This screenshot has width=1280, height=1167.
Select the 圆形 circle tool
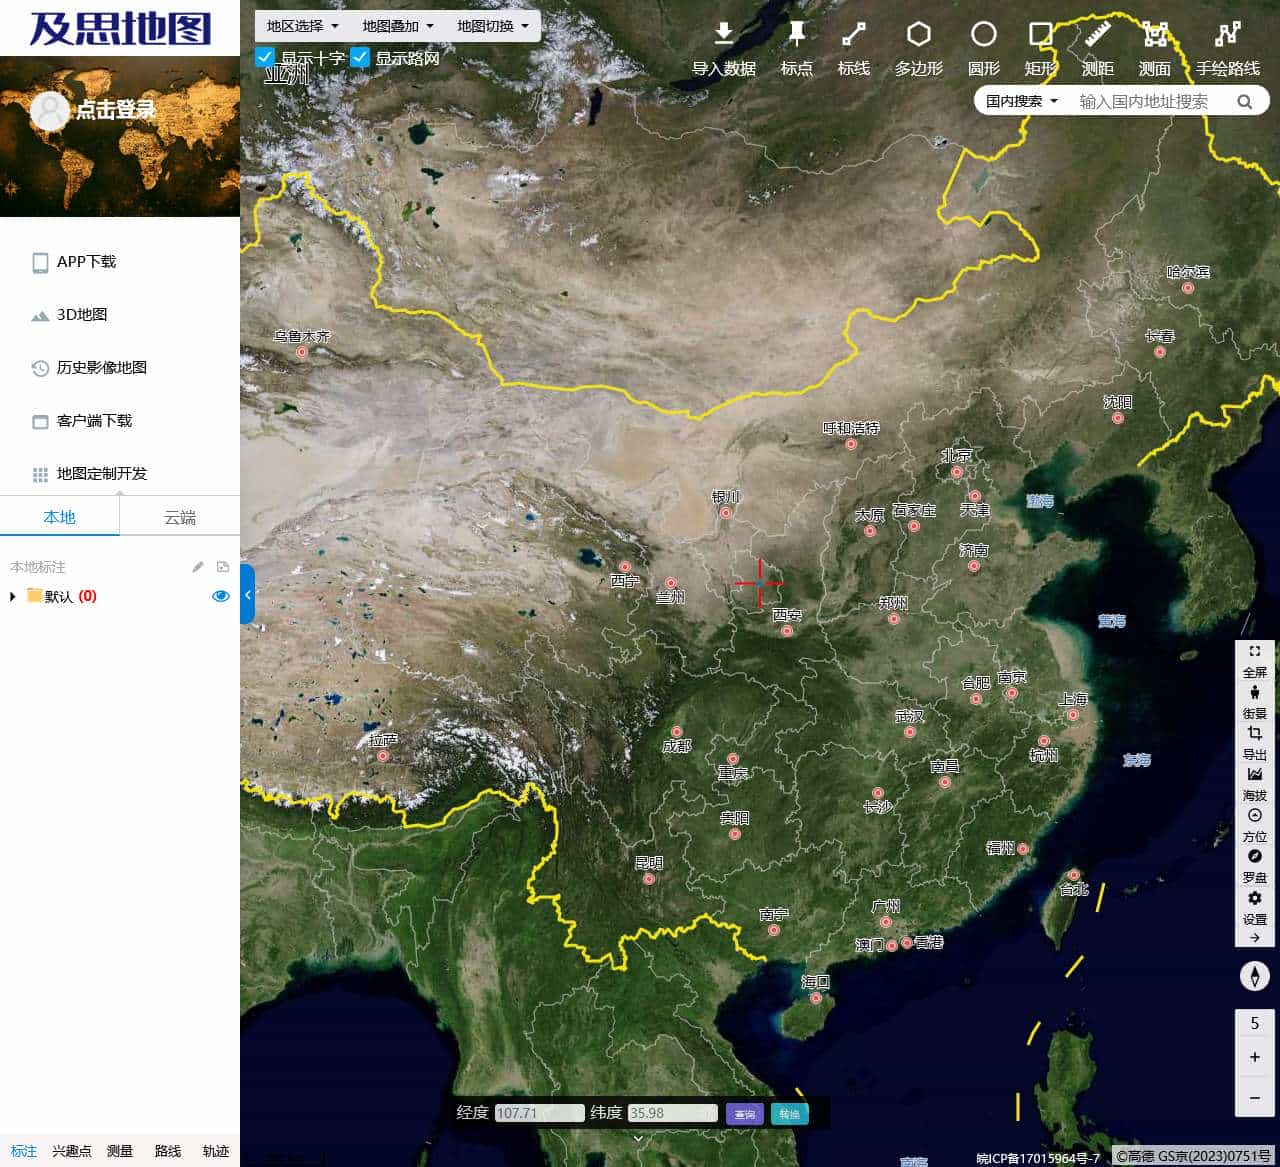click(x=984, y=47)
